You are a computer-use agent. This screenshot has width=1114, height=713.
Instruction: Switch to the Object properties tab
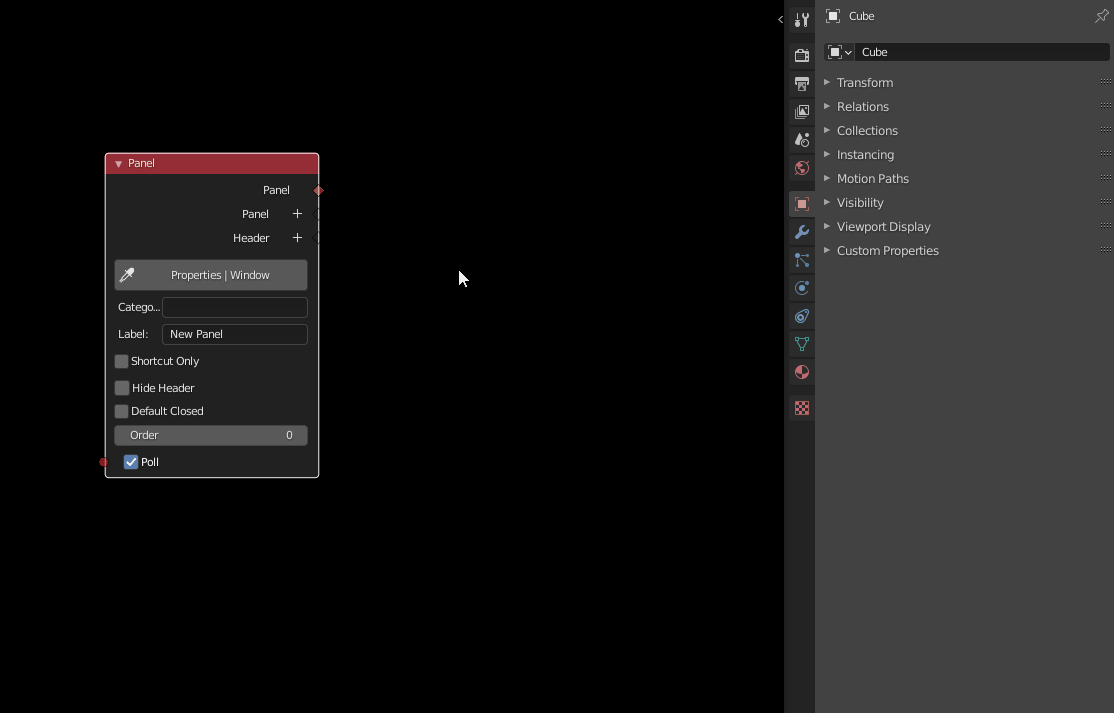[x=801, y=203]
